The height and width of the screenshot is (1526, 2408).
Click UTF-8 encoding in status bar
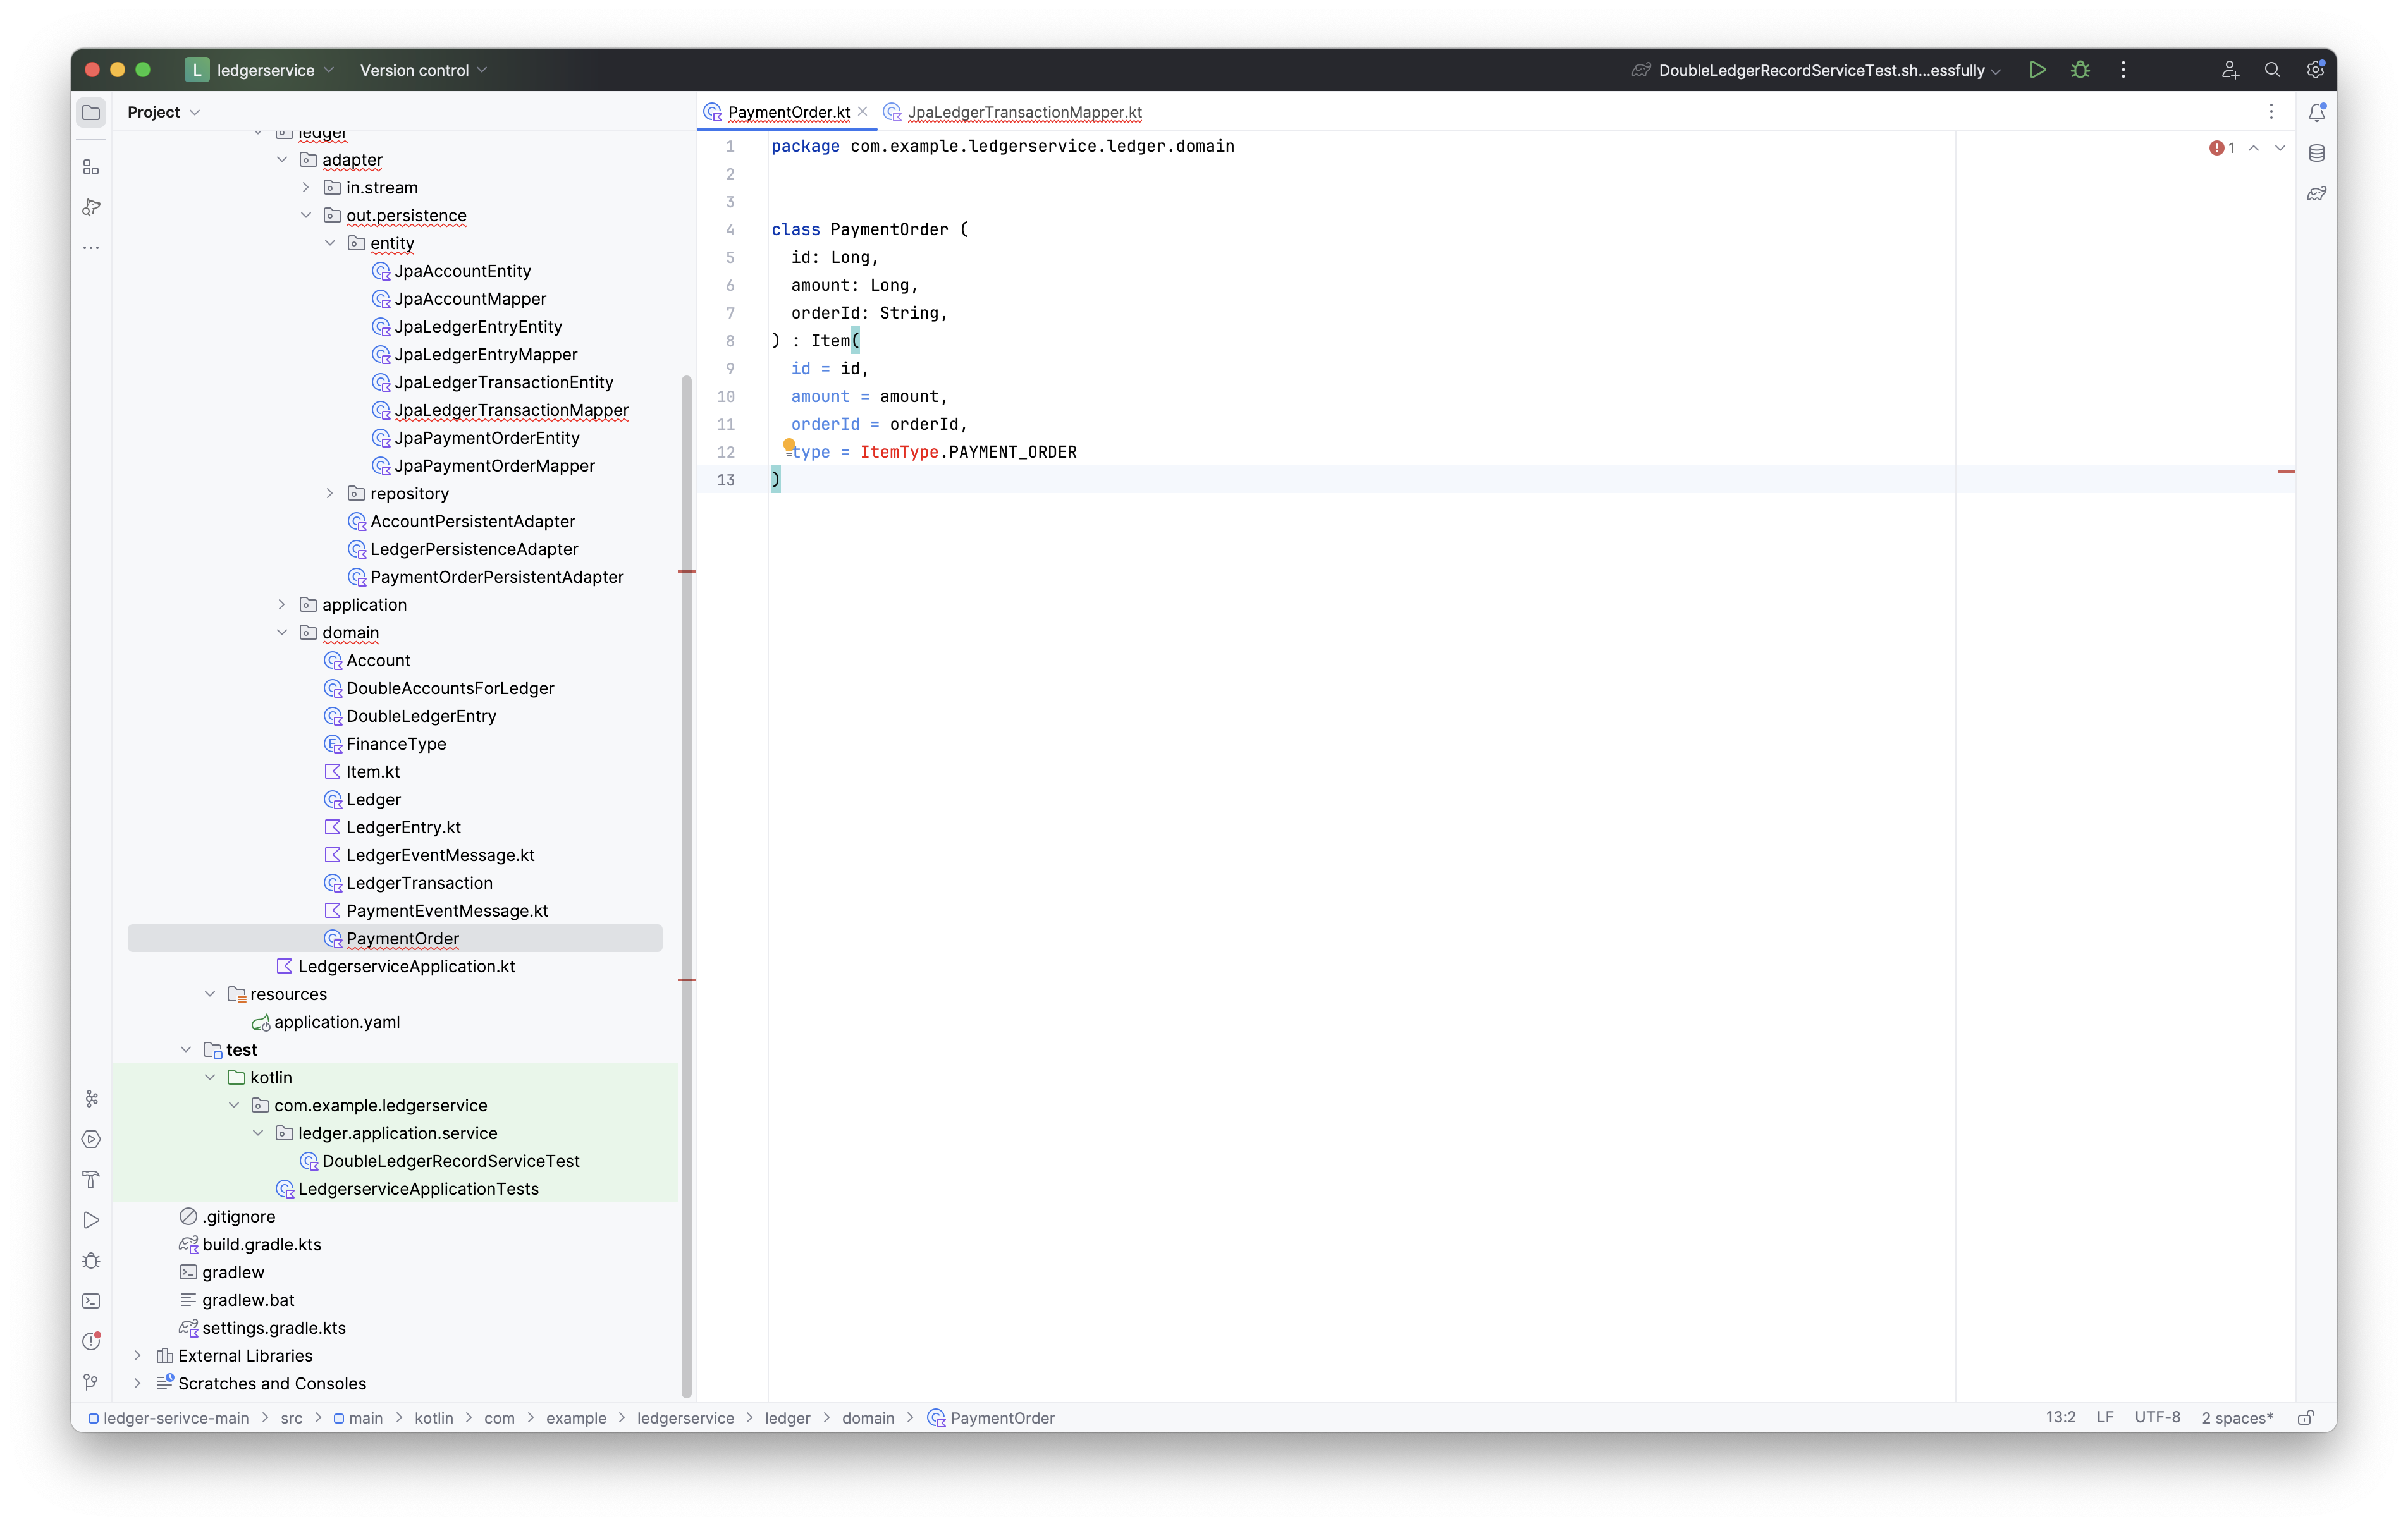click(2157, 1418)
